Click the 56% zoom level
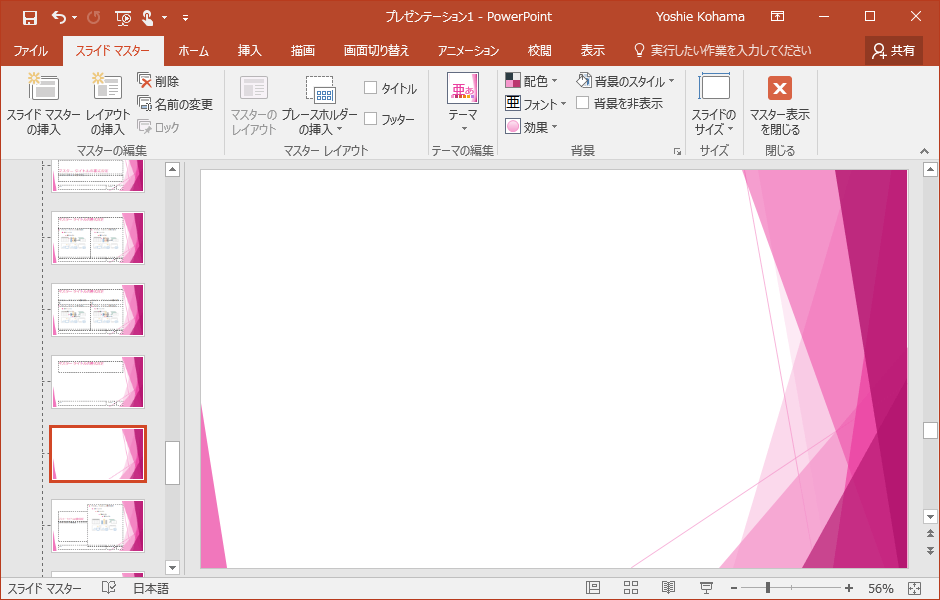 881,589
